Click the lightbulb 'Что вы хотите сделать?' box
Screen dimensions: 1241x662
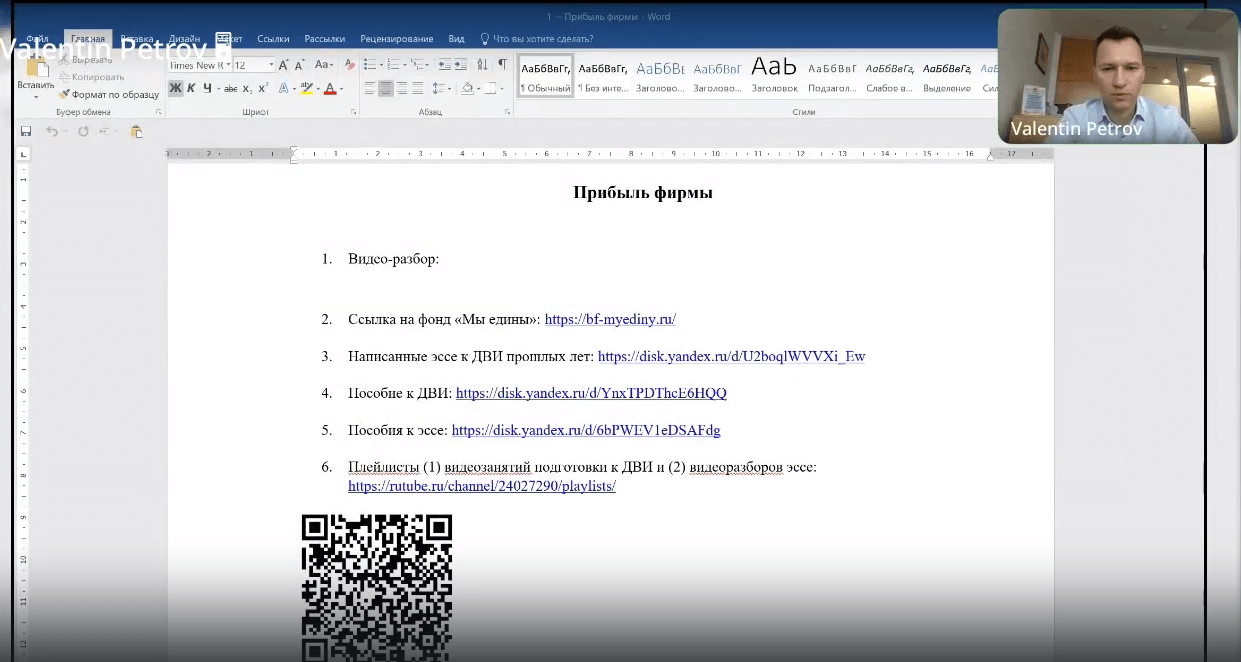pyautogui.click(x=538, y=39)
